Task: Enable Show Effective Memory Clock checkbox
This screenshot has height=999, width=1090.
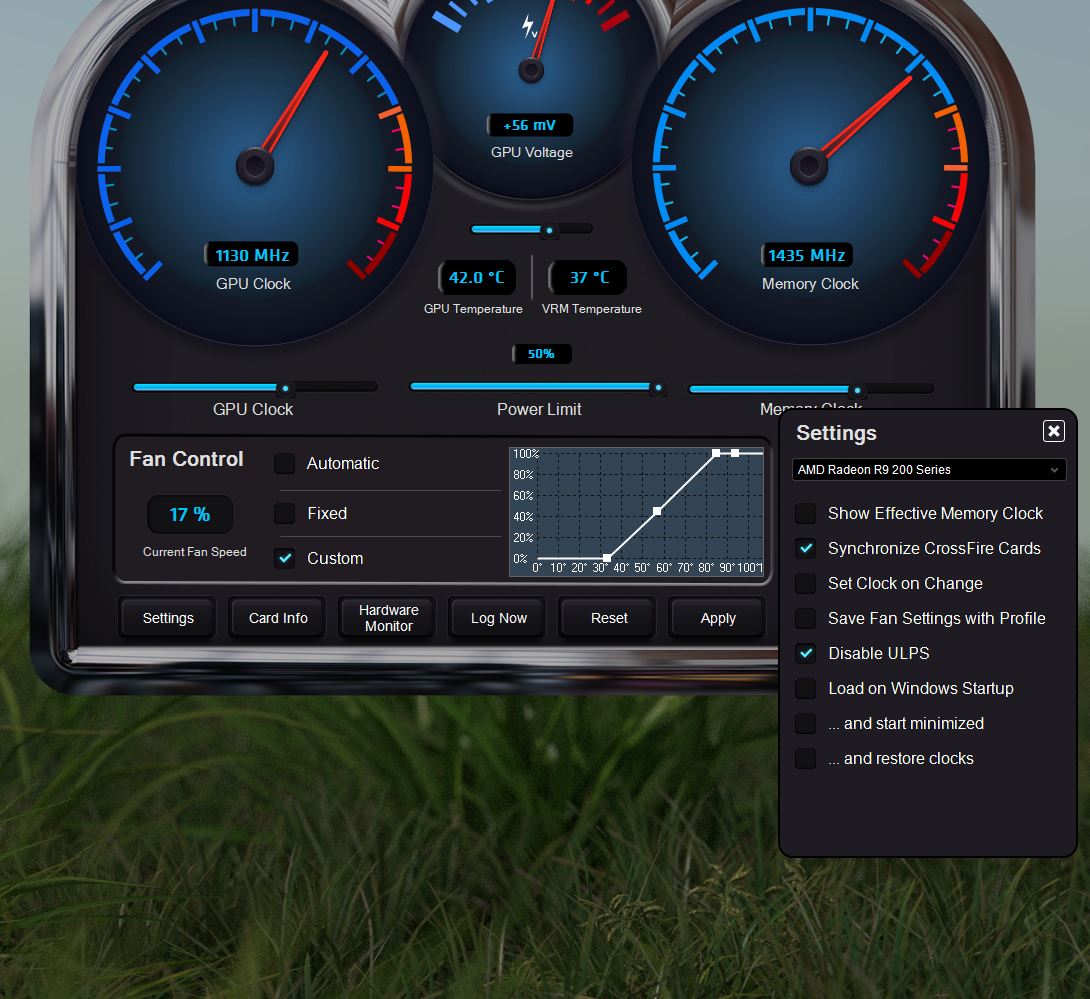Action: pos(806,513)
